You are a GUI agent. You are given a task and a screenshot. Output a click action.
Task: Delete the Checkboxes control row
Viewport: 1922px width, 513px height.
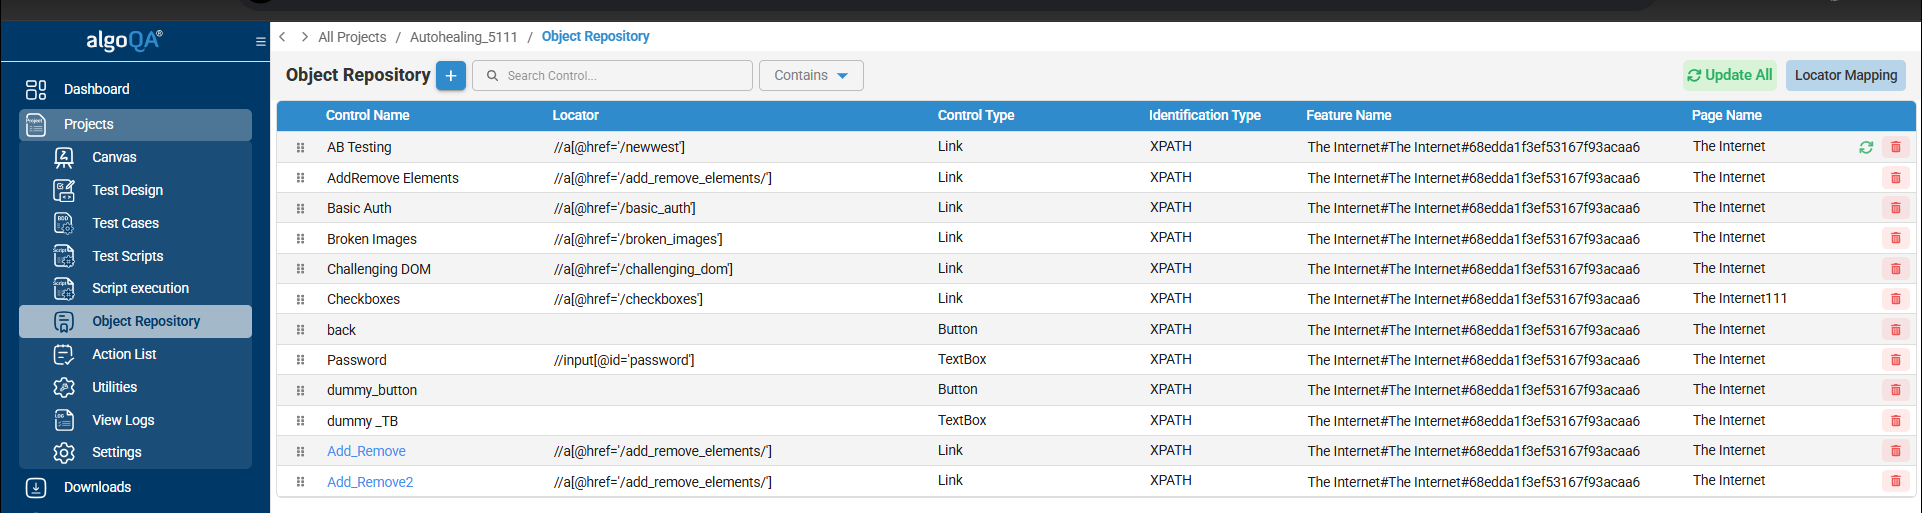[x=1895, y=299]
